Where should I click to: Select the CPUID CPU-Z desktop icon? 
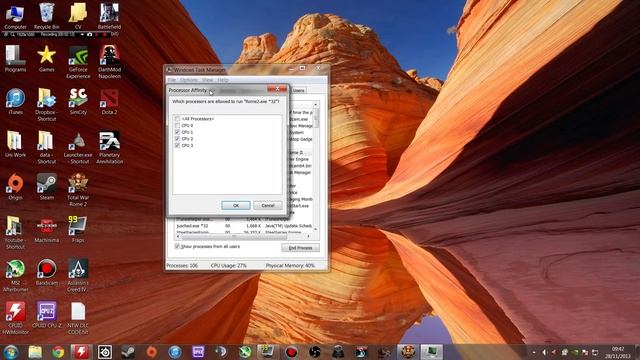click(47, 315)
